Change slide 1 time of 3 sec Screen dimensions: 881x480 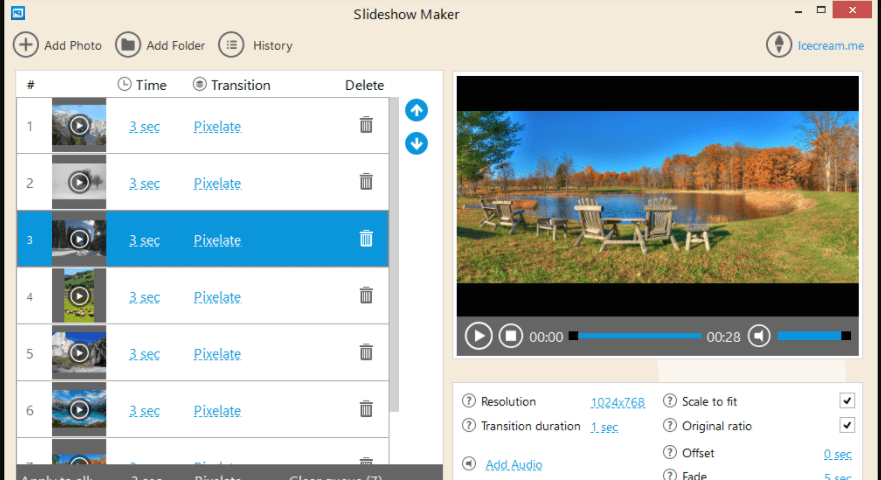(x=144, y=126)
